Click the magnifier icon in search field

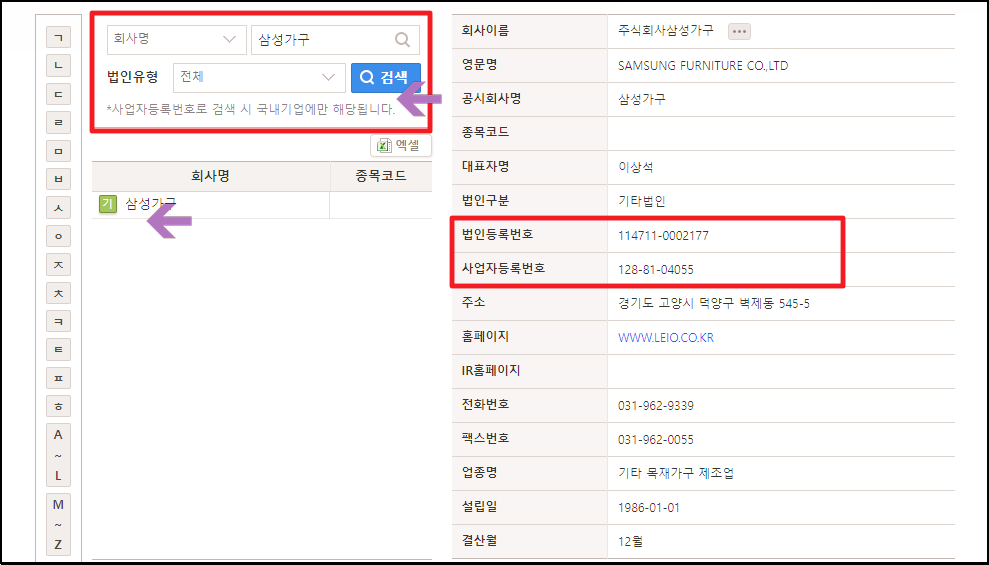coord(402,40)
